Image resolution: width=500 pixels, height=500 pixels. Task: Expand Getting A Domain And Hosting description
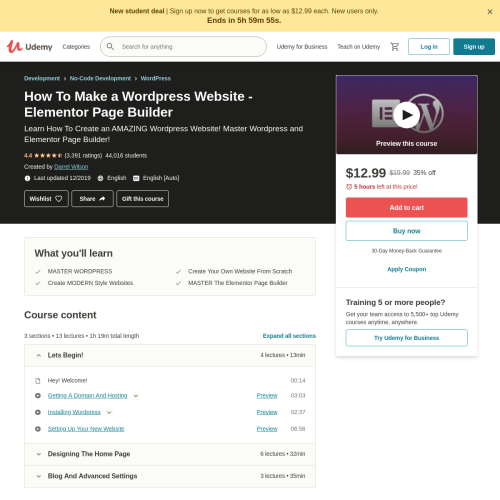[x=136, y=396]
